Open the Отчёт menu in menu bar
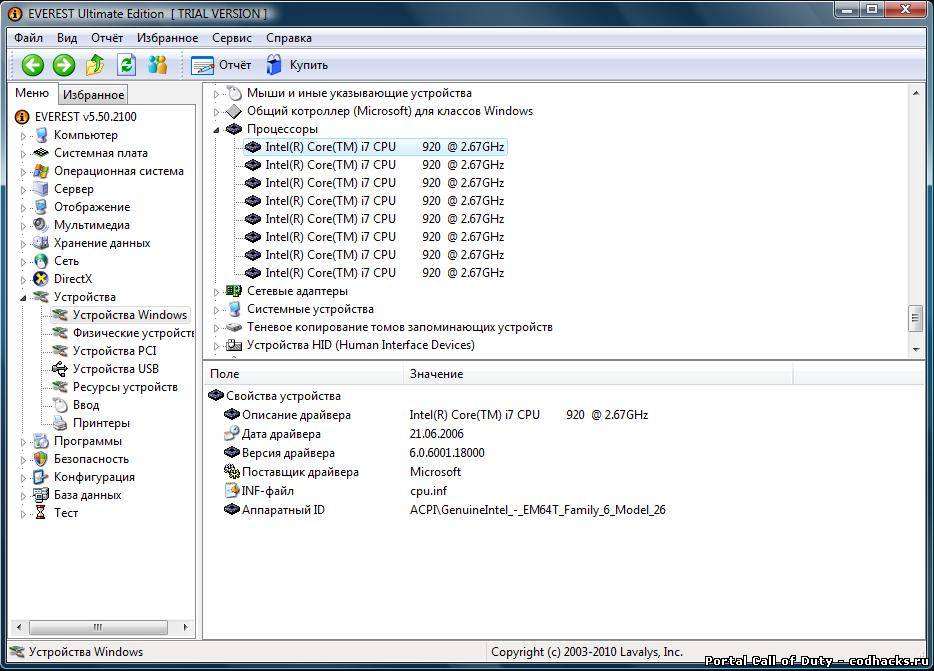Viewport: 934px width, 671px height. click(107, 38)
